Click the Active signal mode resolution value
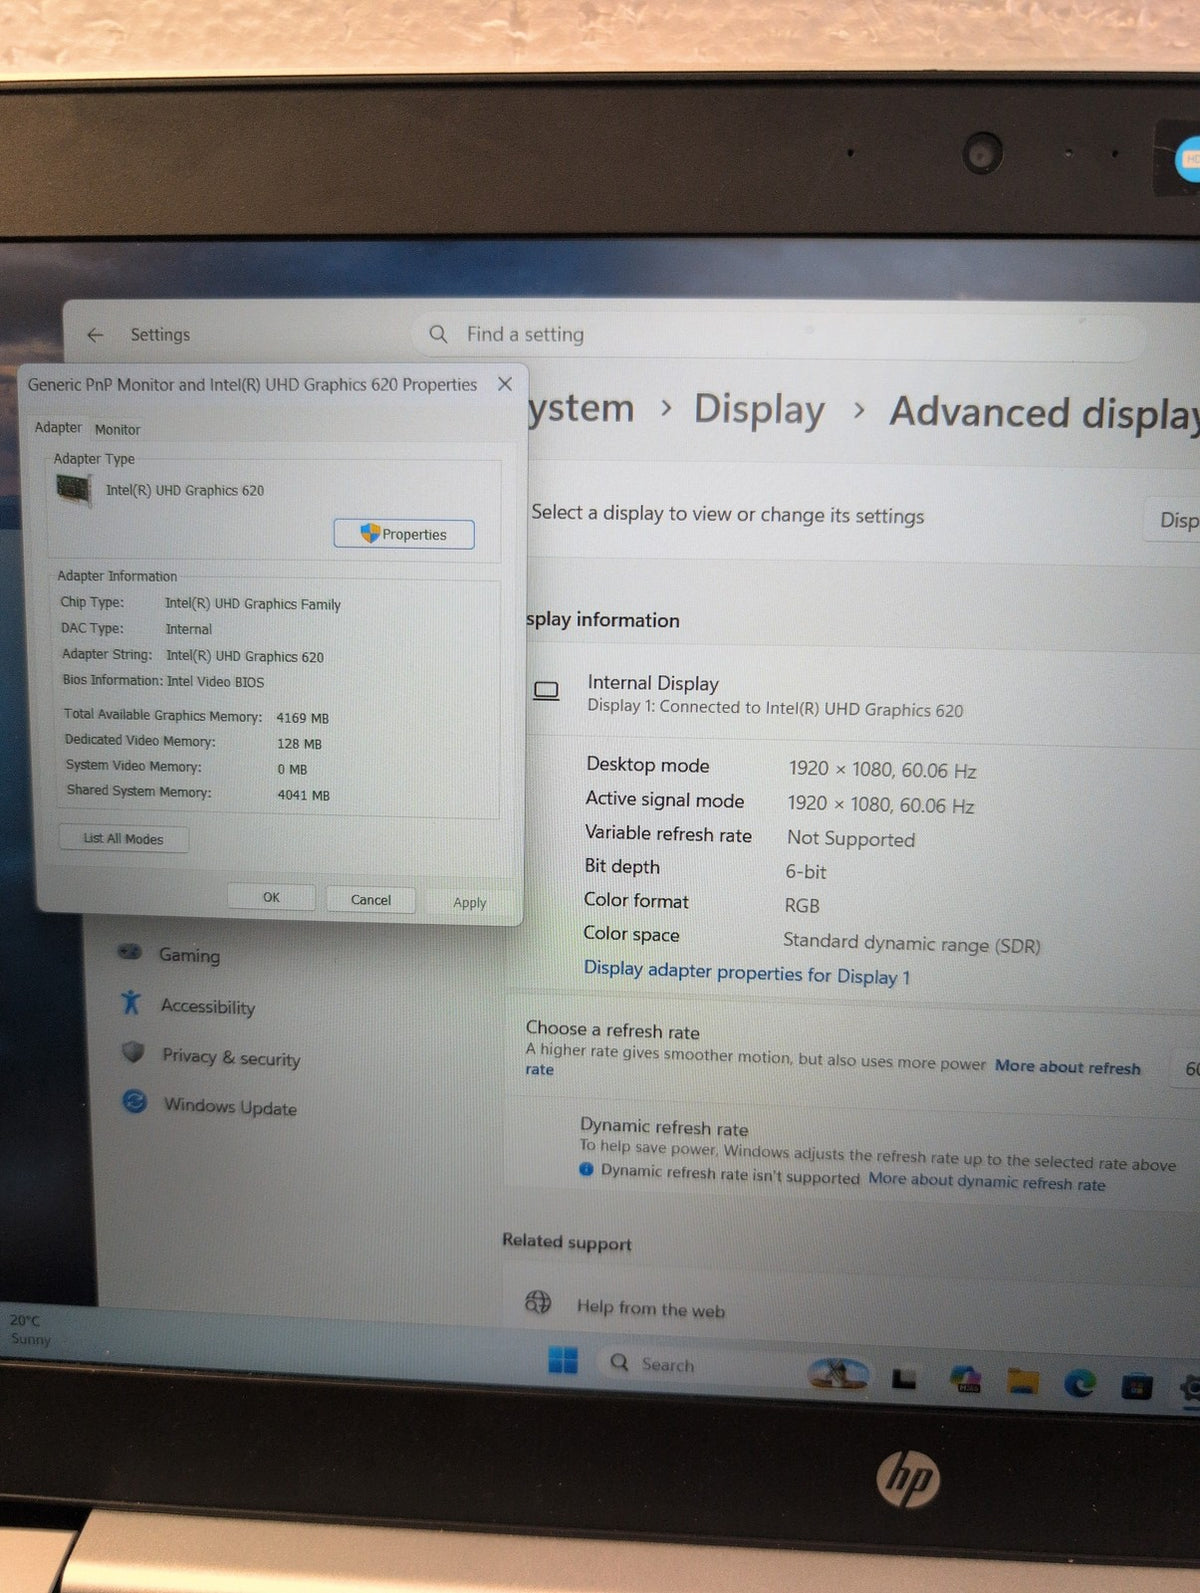1200x1593 pixels. [x=880, y=805]
